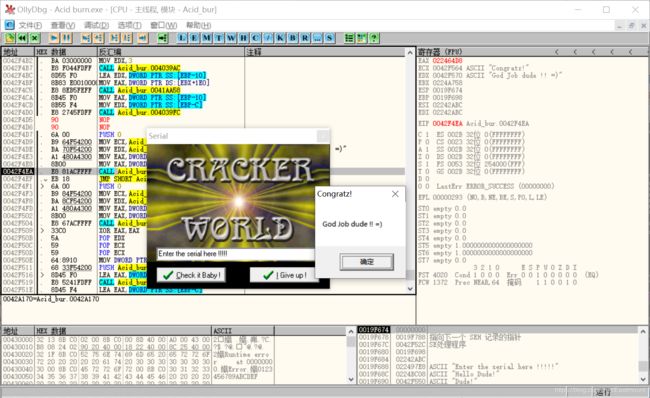Open the 帮助(H) menu
Image resolution: width=650 pixels, height=398 pixels.
coord(199,25)
